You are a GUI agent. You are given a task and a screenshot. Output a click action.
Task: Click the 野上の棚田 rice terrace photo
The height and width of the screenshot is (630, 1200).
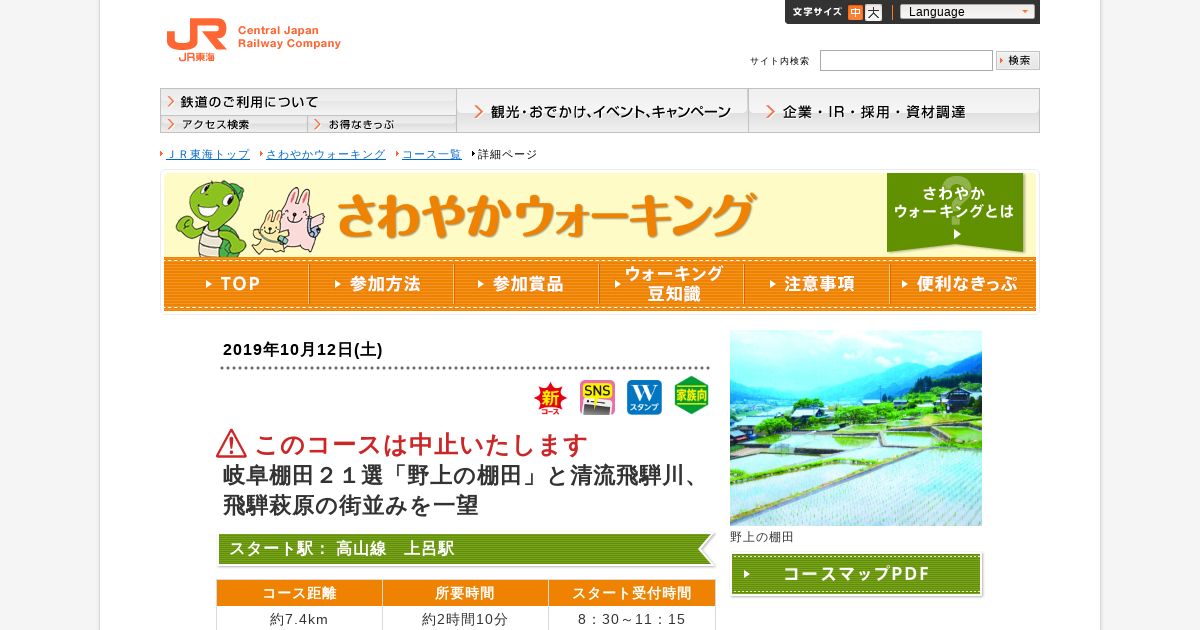click(856, 428)
